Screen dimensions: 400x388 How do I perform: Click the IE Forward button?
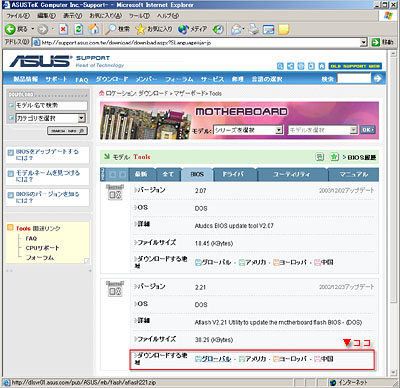[43, 30]
